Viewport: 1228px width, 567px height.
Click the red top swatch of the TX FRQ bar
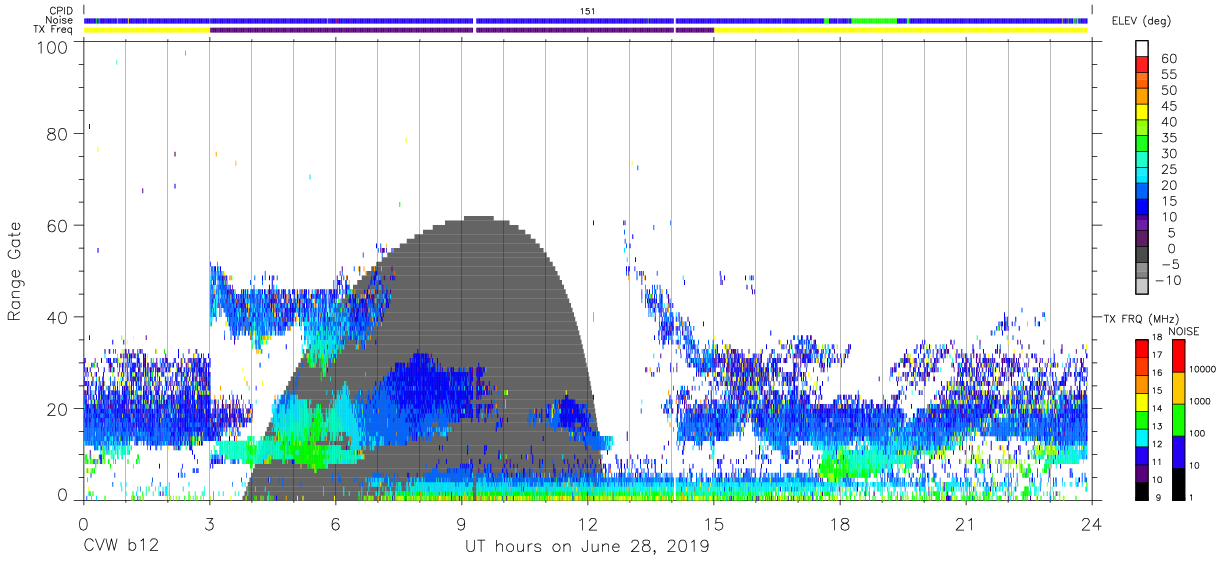point(1141,349)
